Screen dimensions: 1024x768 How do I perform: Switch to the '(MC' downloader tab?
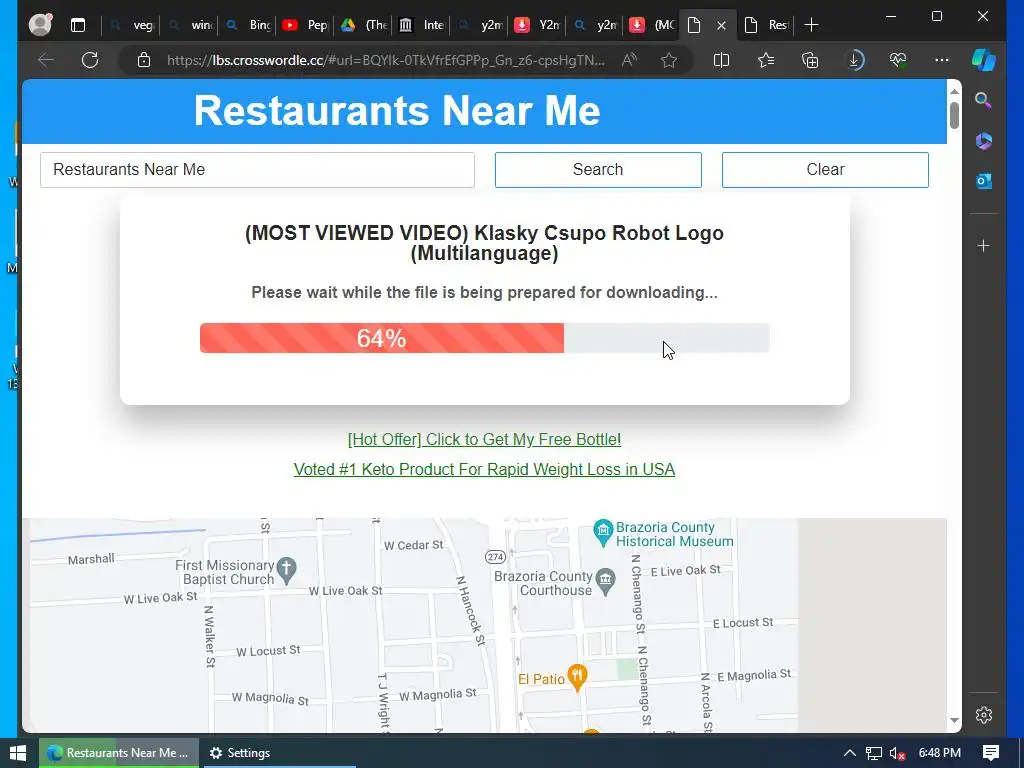tap(651, 25)
